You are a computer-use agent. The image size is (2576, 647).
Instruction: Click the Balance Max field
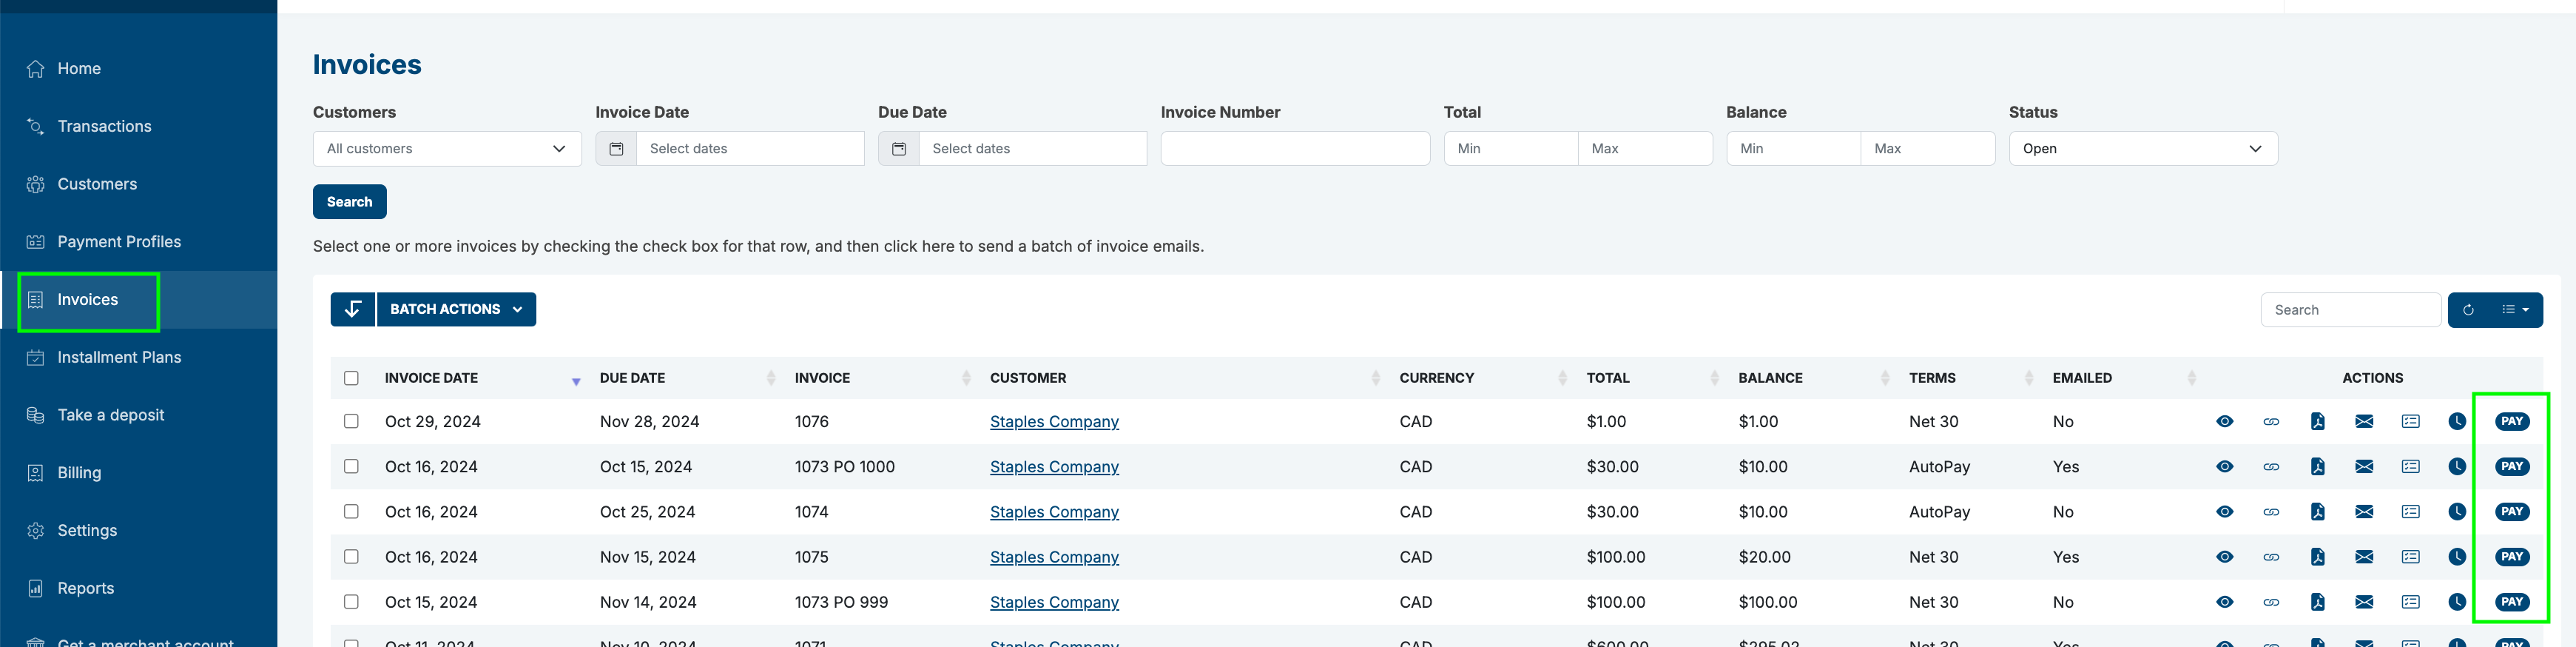click(x=1928, y=149)
